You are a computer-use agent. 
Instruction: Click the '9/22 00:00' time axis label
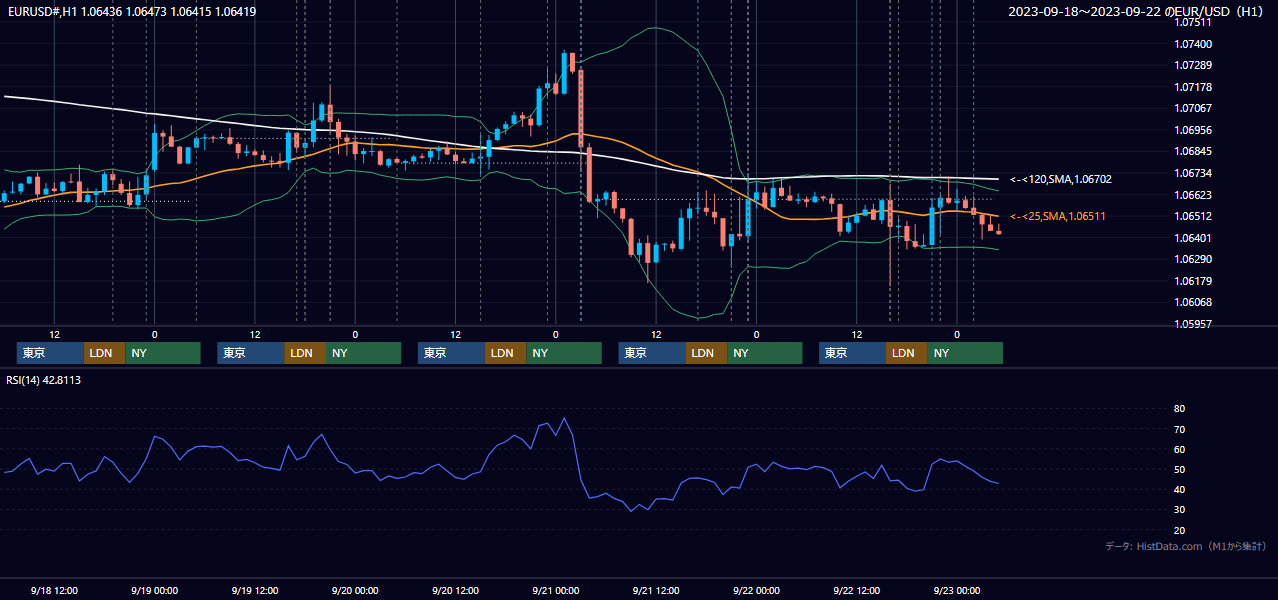[756, 590]
